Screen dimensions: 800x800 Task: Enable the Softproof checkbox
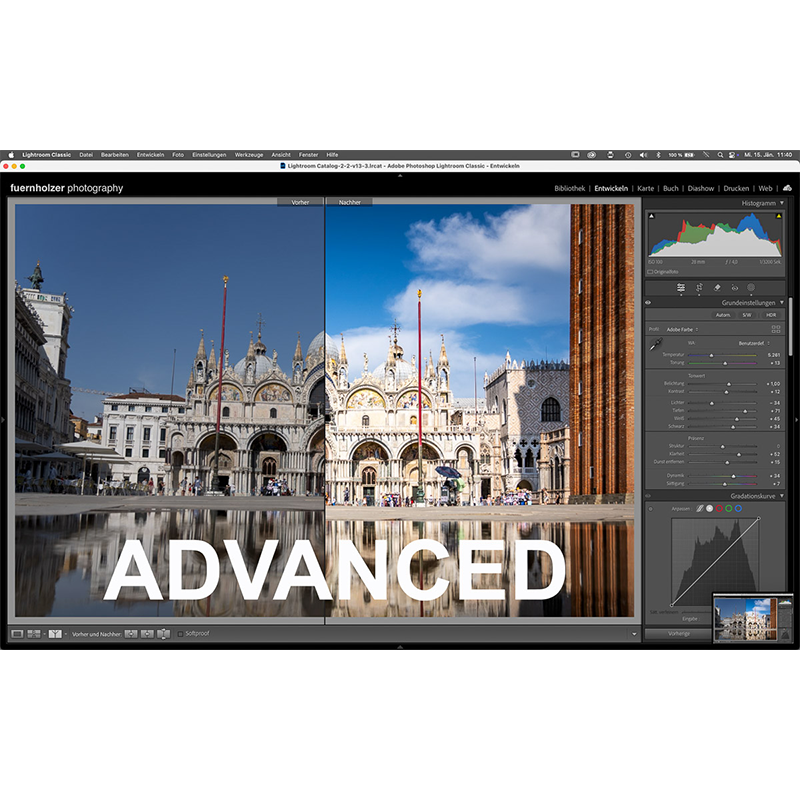click(180, 634)
